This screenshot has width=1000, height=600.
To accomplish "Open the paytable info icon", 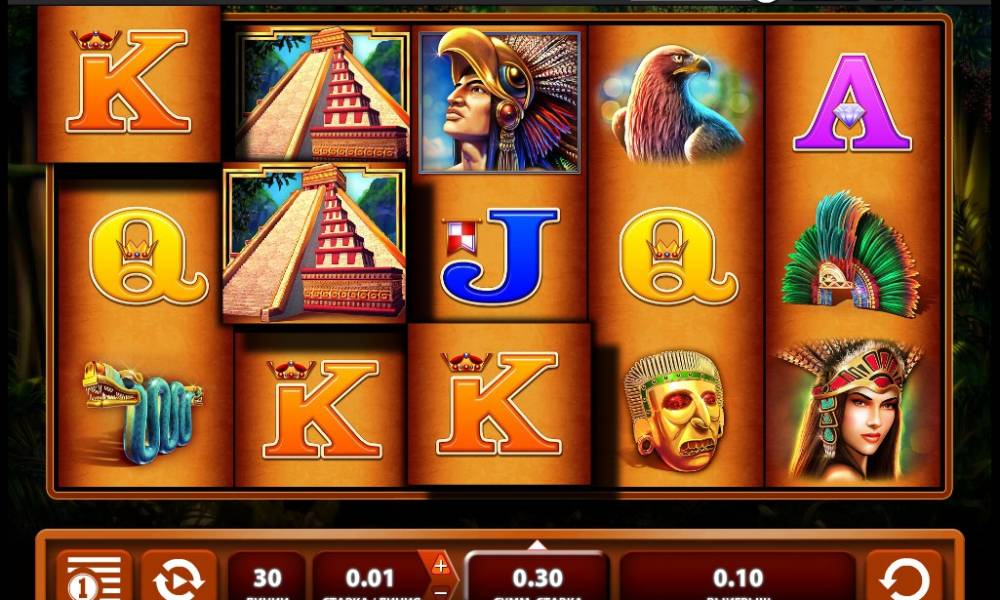I will (94, 576).
